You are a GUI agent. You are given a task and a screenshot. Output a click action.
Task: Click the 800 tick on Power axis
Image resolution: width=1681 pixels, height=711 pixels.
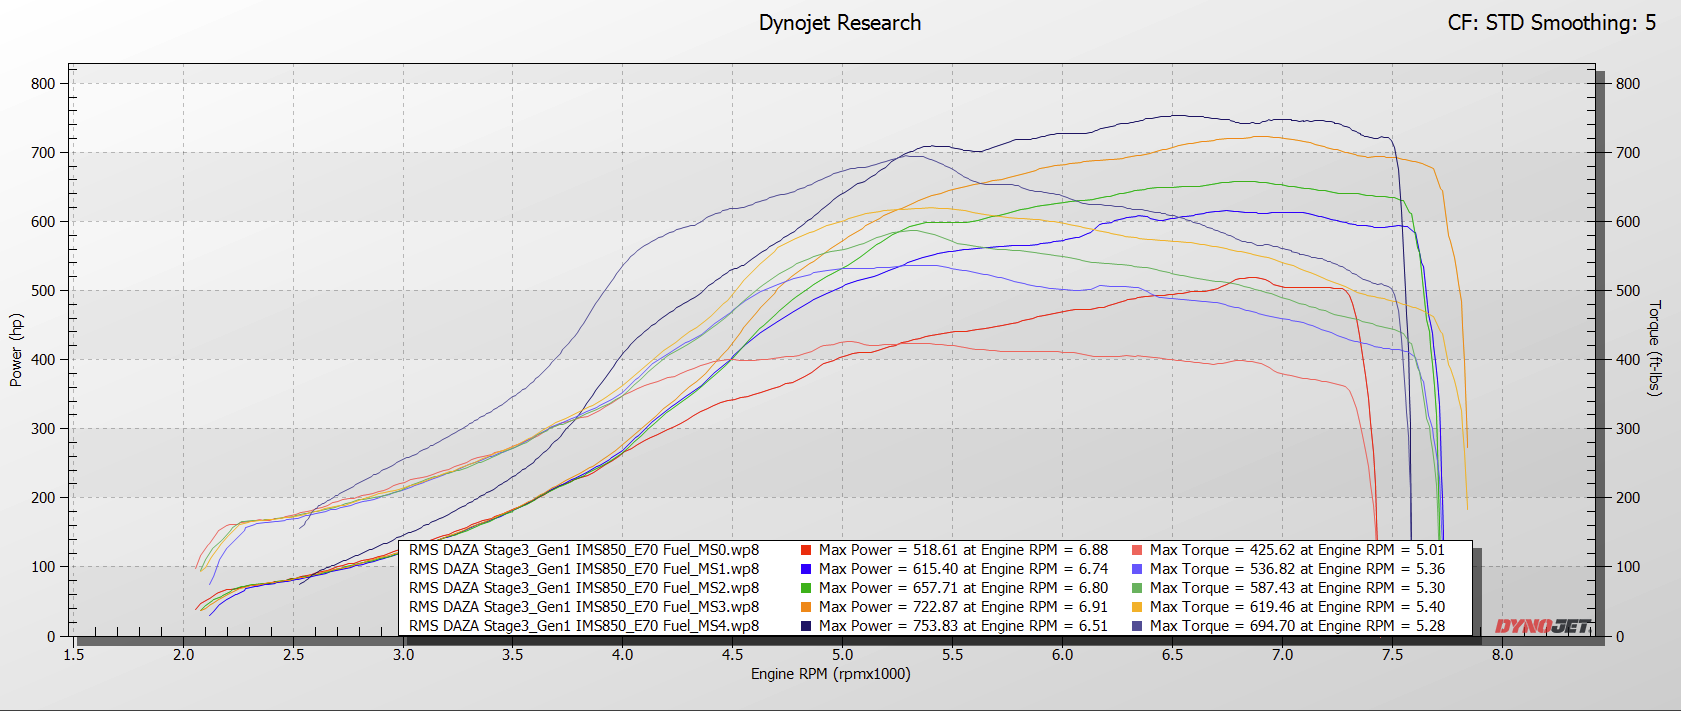tap(43, 84)
